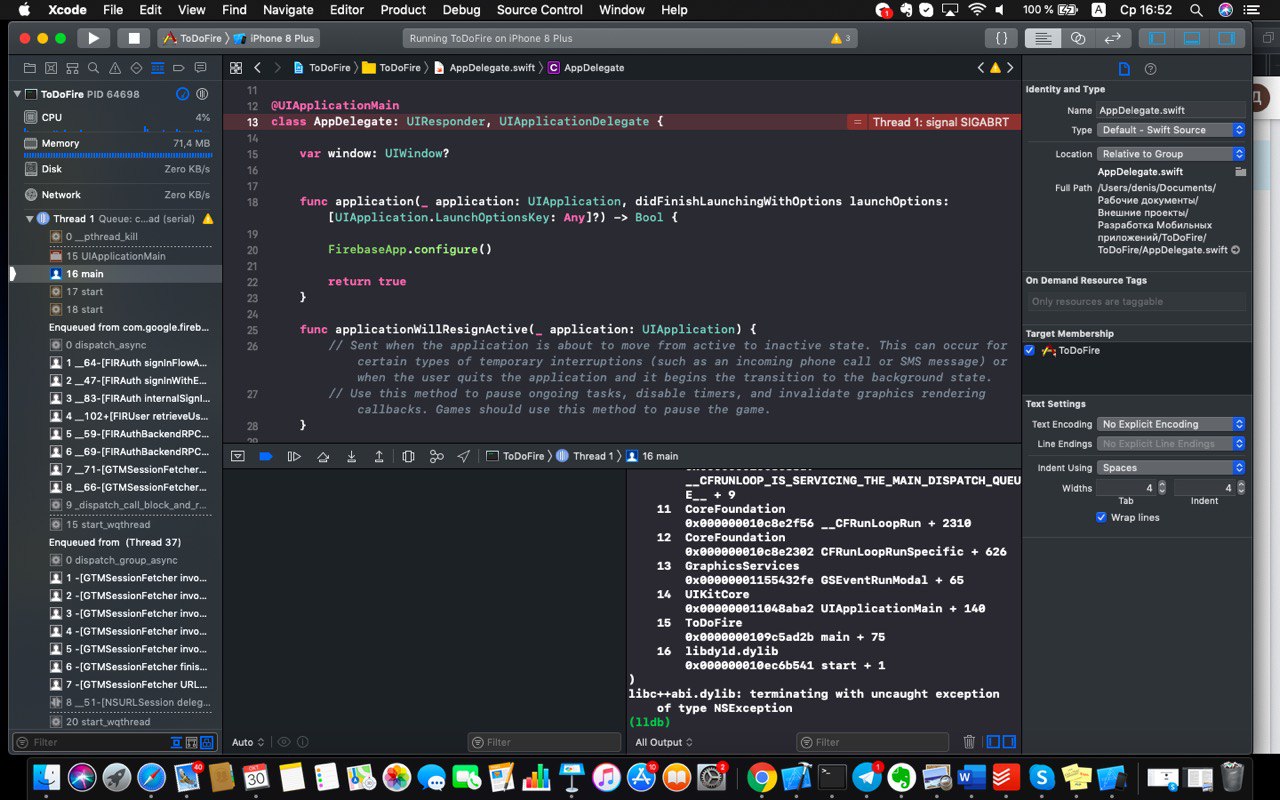Go forward in editor history
The image size is (1280, 800).
pos(278,68)
